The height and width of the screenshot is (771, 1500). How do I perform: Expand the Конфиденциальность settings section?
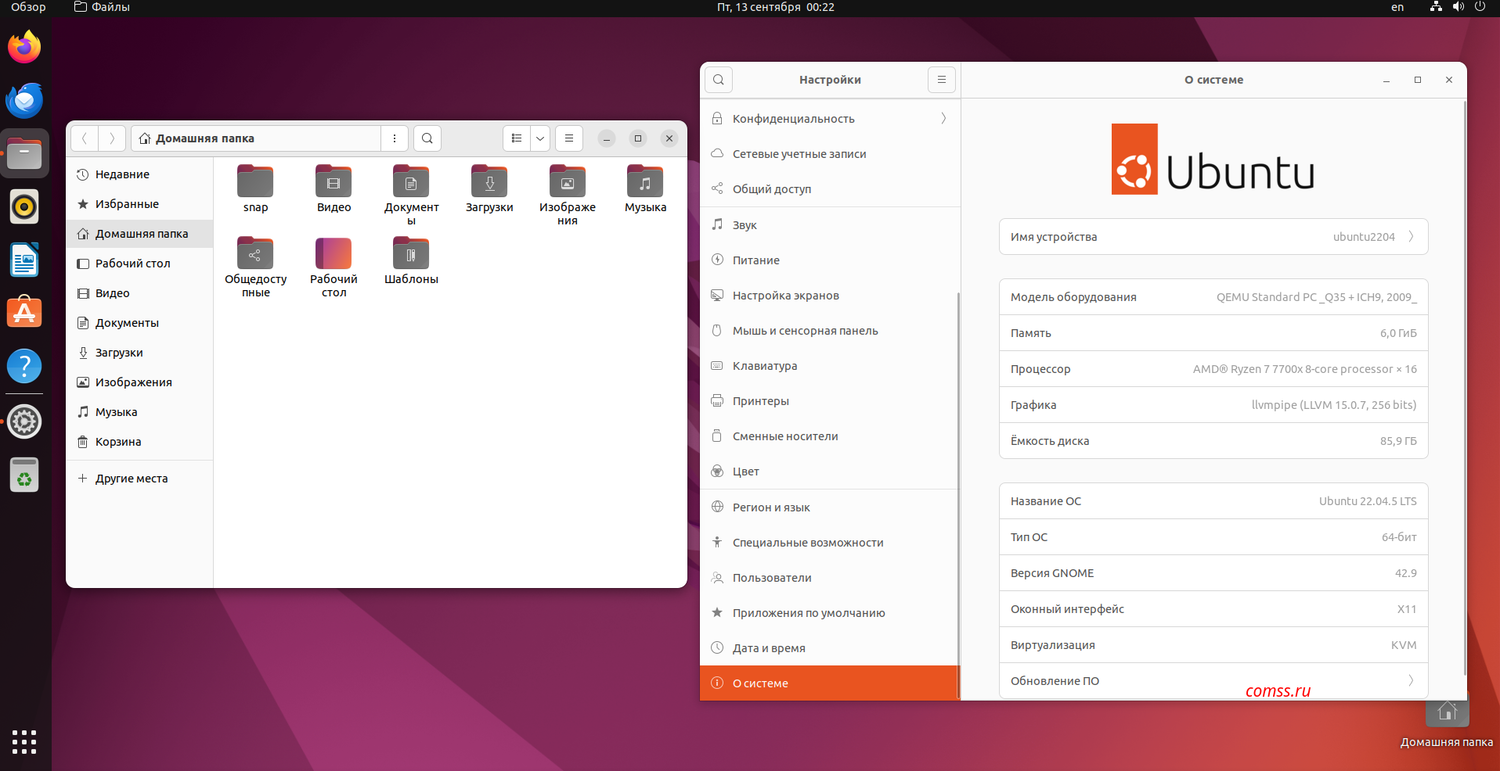(x=830, y=119)
